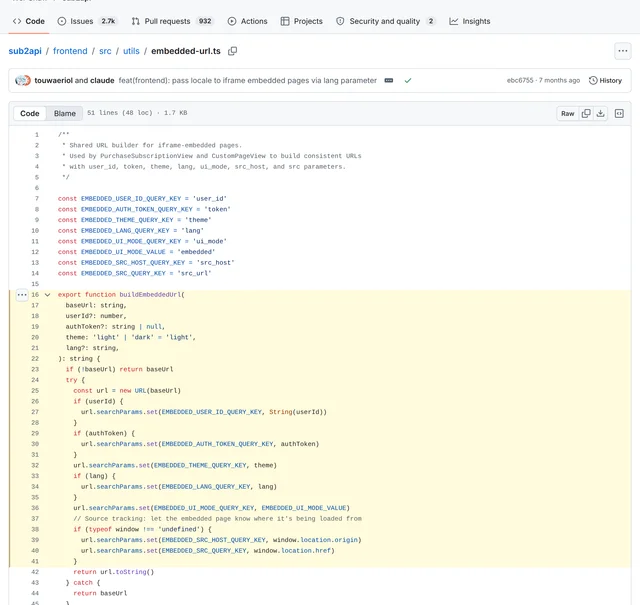Open the Insights tab
The height and width of the screenshot is (605, 640).
[469, 21]
